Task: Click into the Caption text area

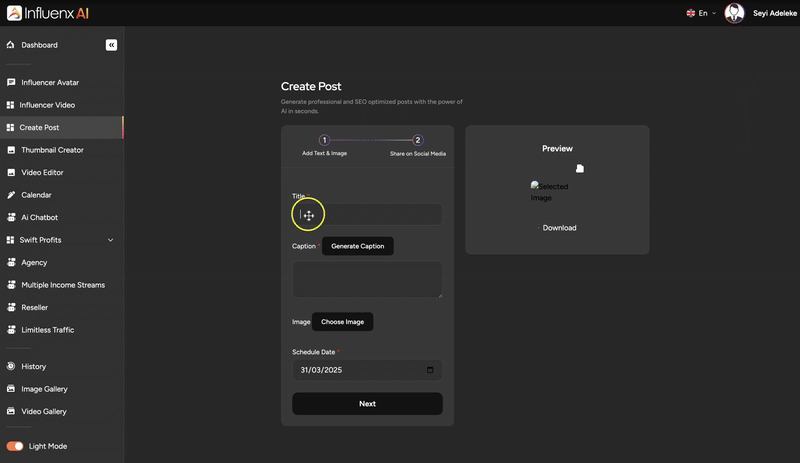Action: pos(366,279)
